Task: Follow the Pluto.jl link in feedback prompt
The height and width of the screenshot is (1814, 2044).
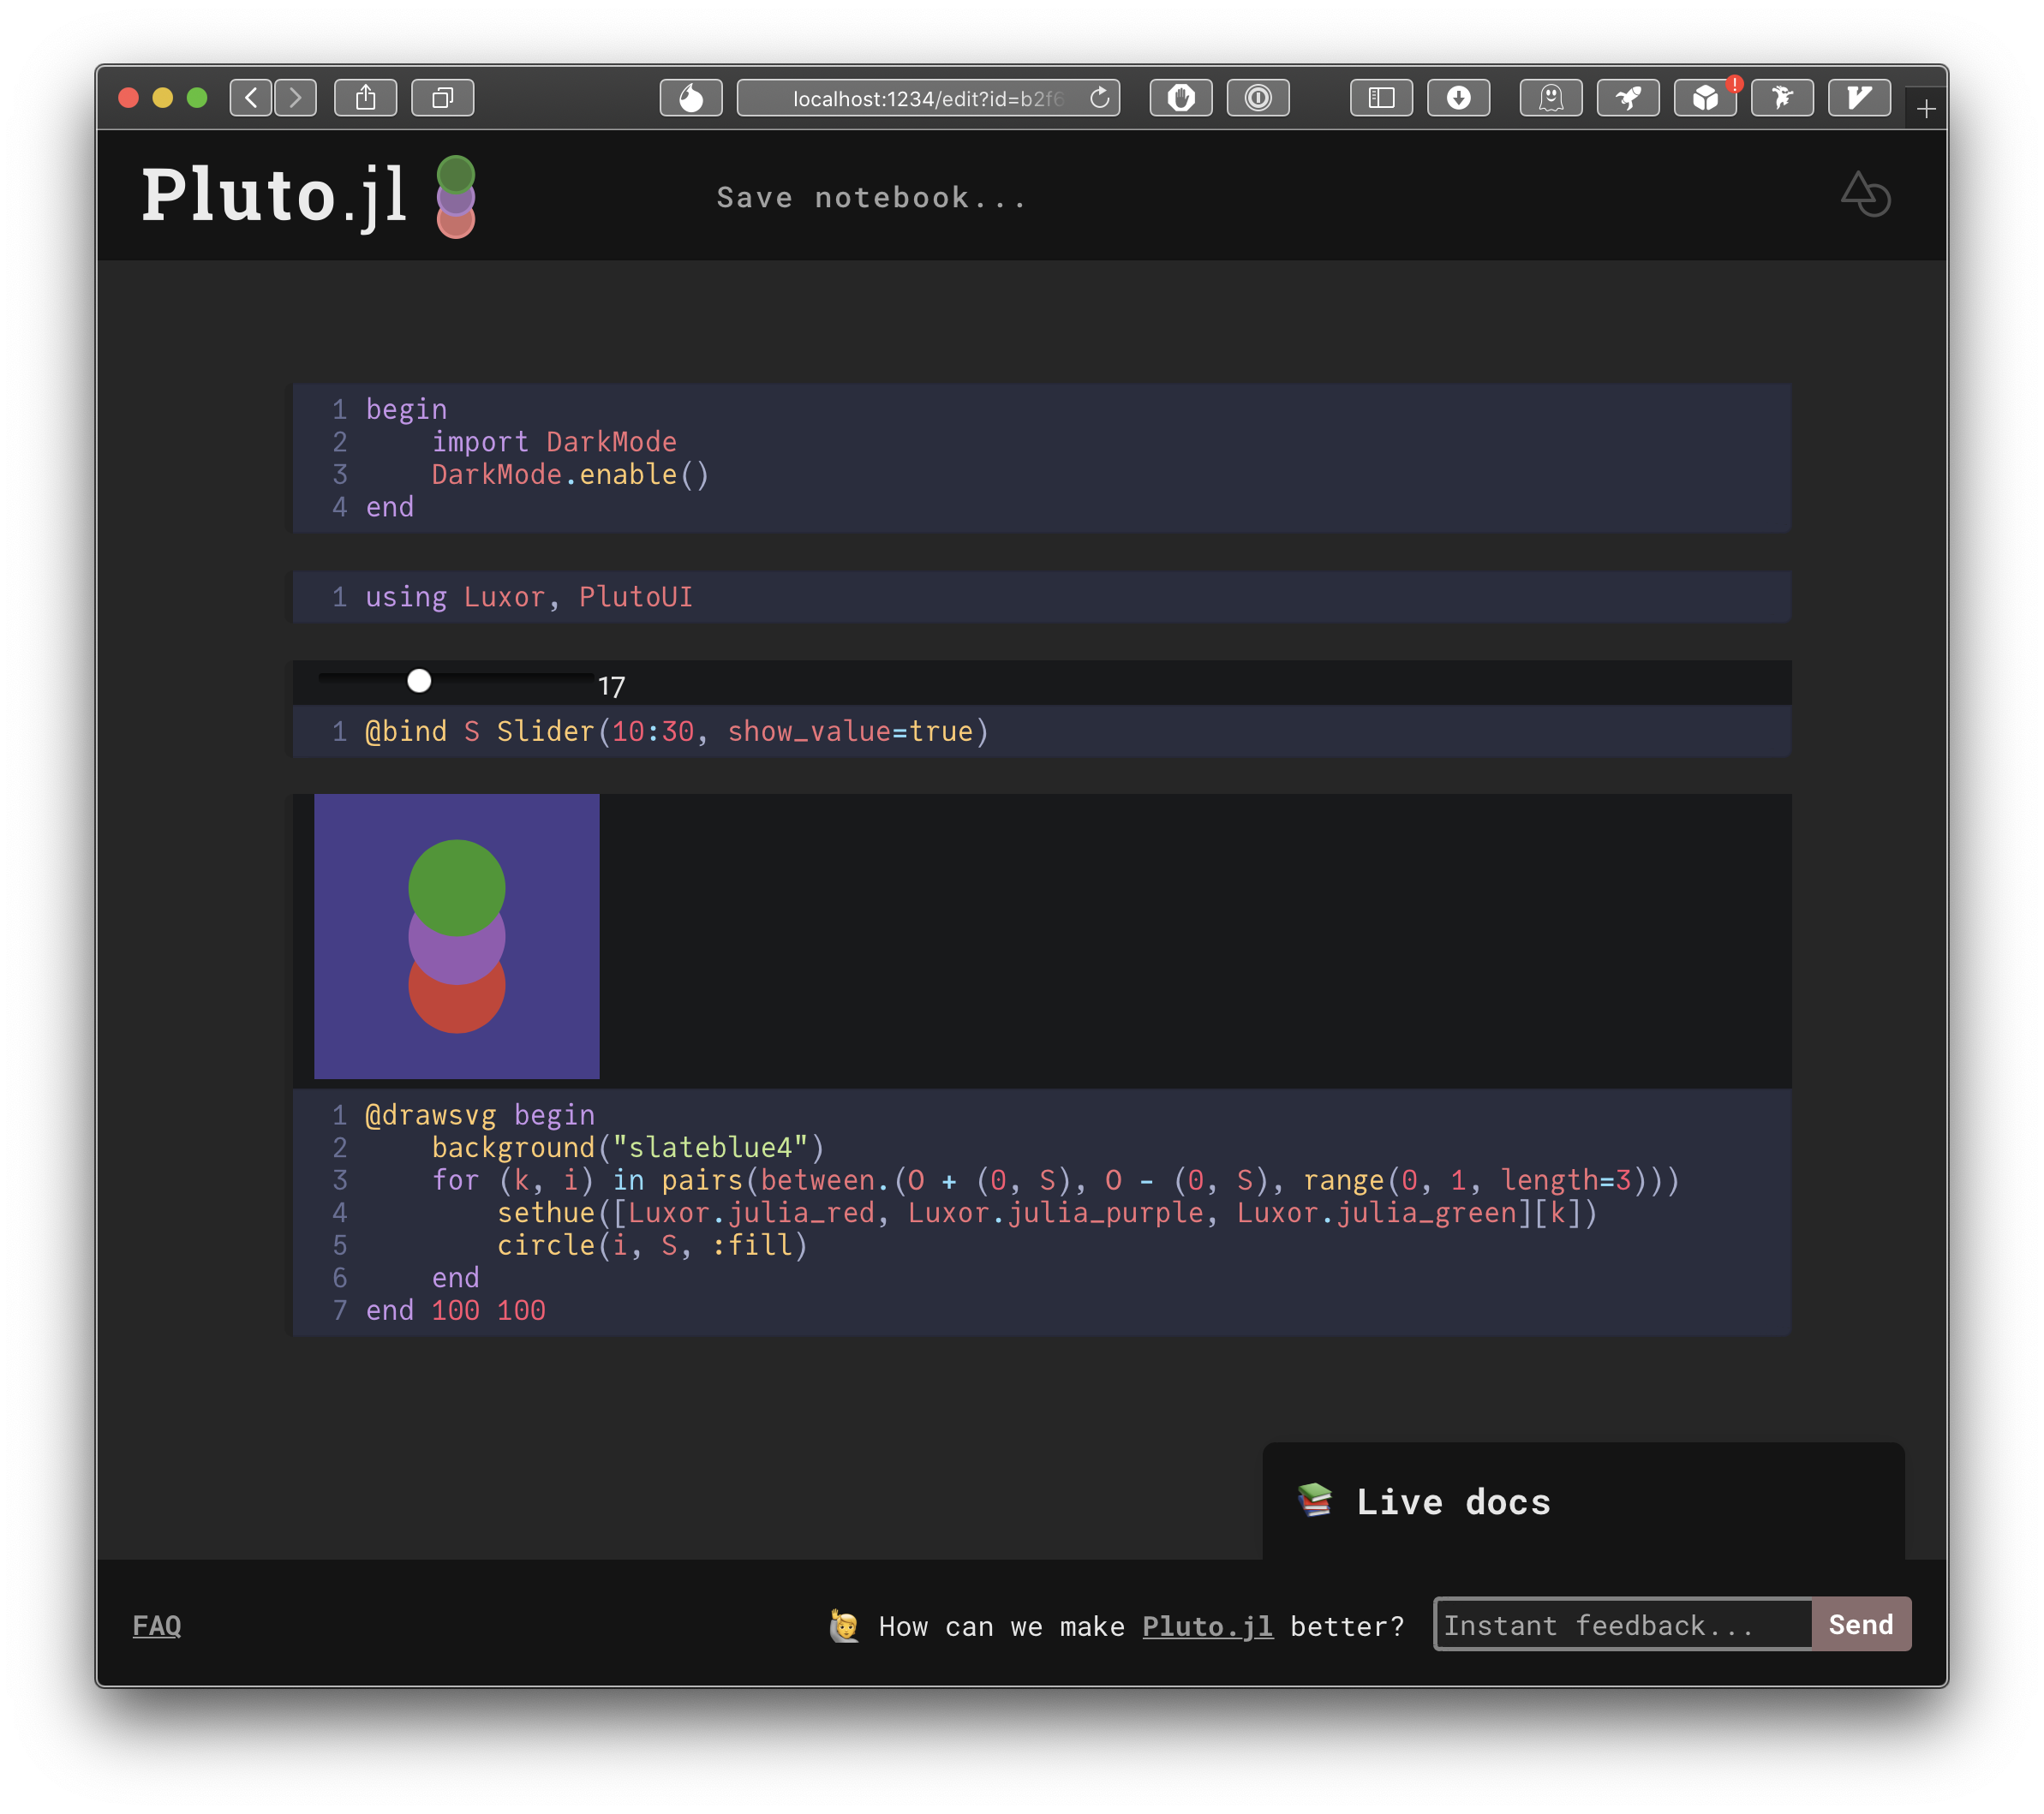Action: [1207, 1626]
